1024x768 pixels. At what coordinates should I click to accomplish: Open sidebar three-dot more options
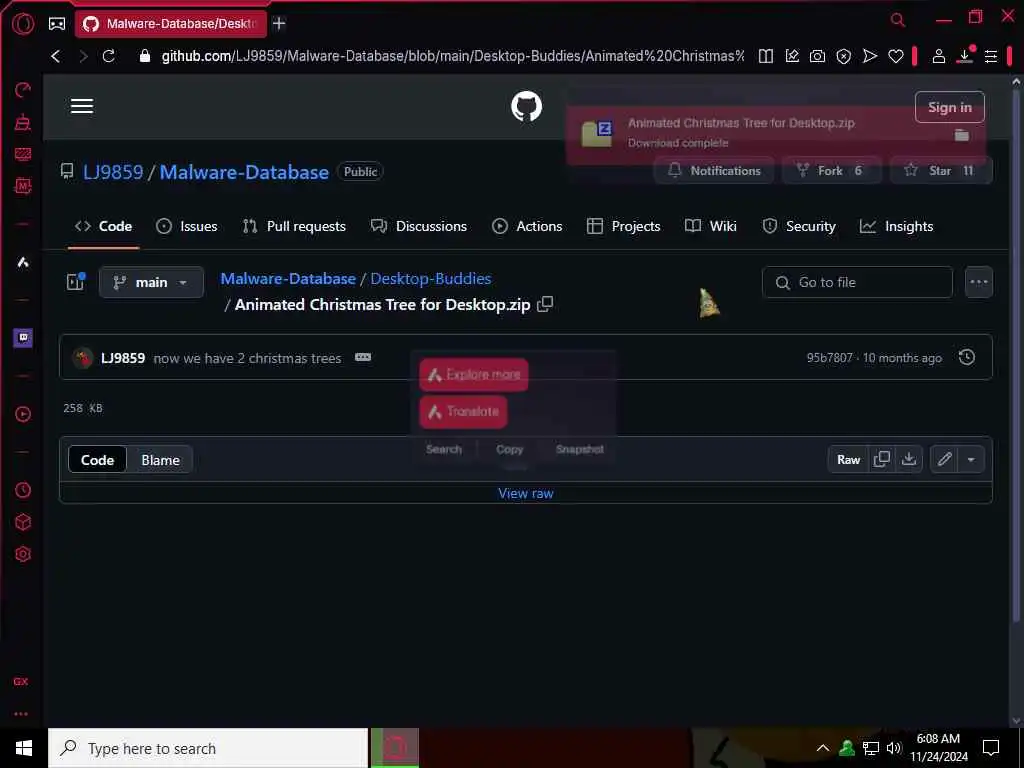(21, 714)
